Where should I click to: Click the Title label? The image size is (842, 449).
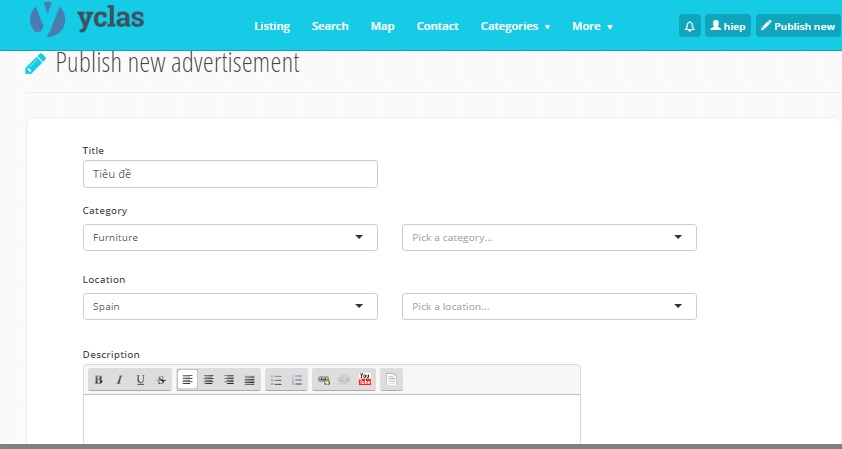tap(93, 150)
